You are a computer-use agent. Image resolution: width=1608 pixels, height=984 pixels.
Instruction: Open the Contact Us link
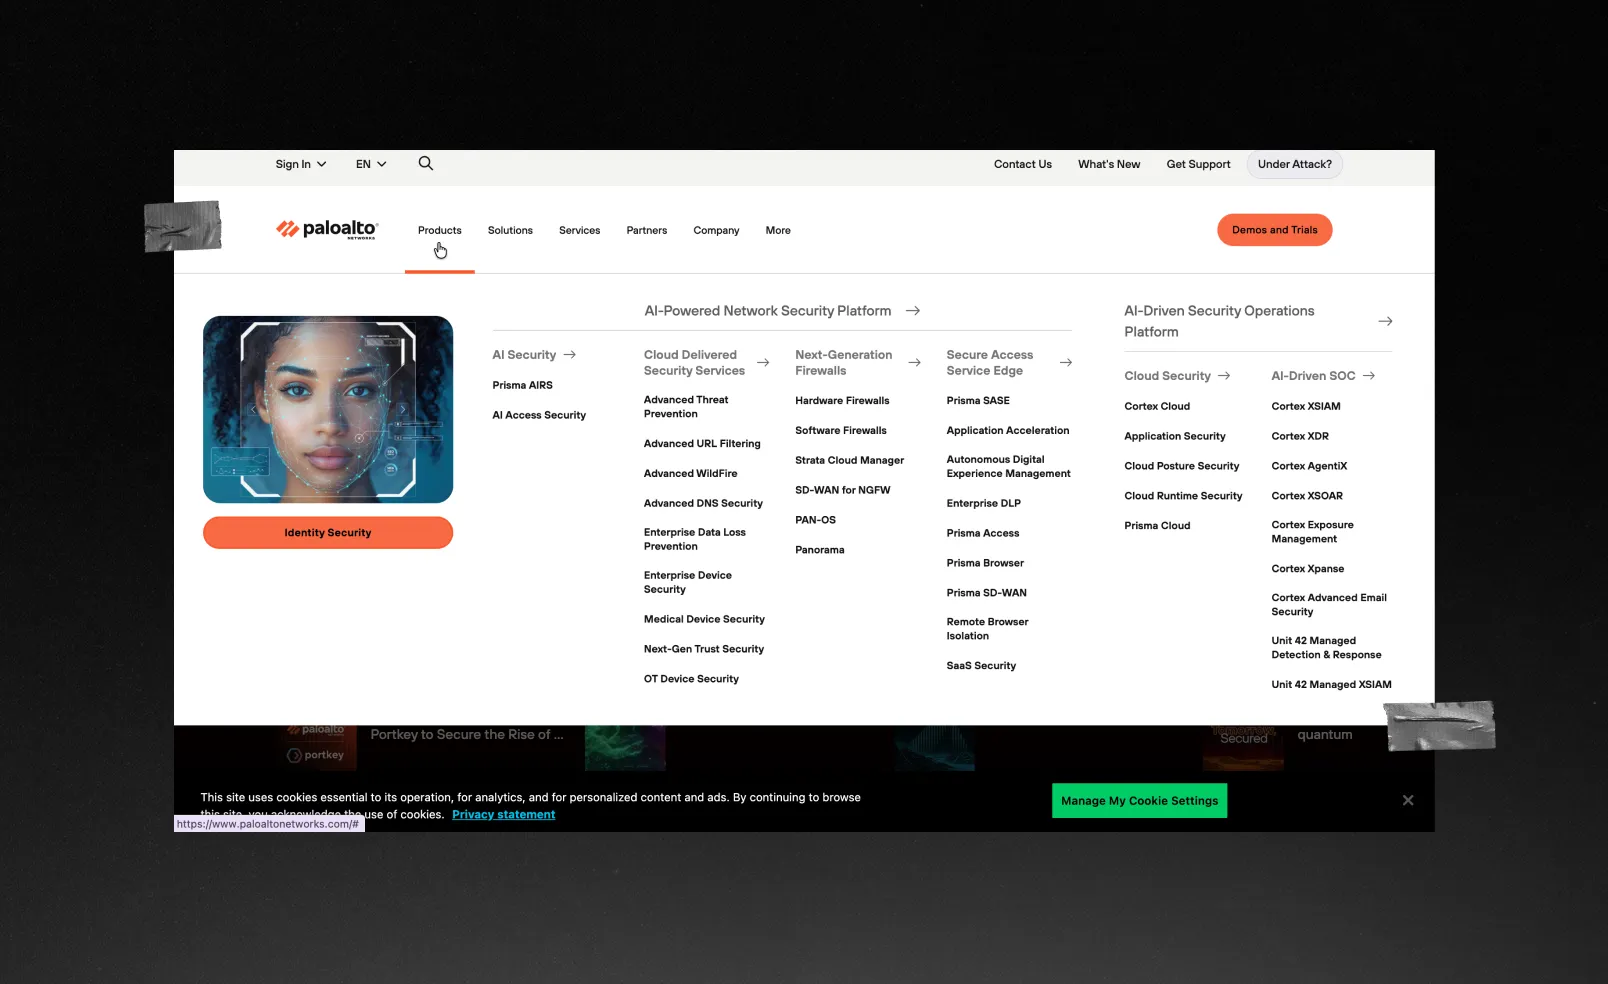click(1023, 164)
